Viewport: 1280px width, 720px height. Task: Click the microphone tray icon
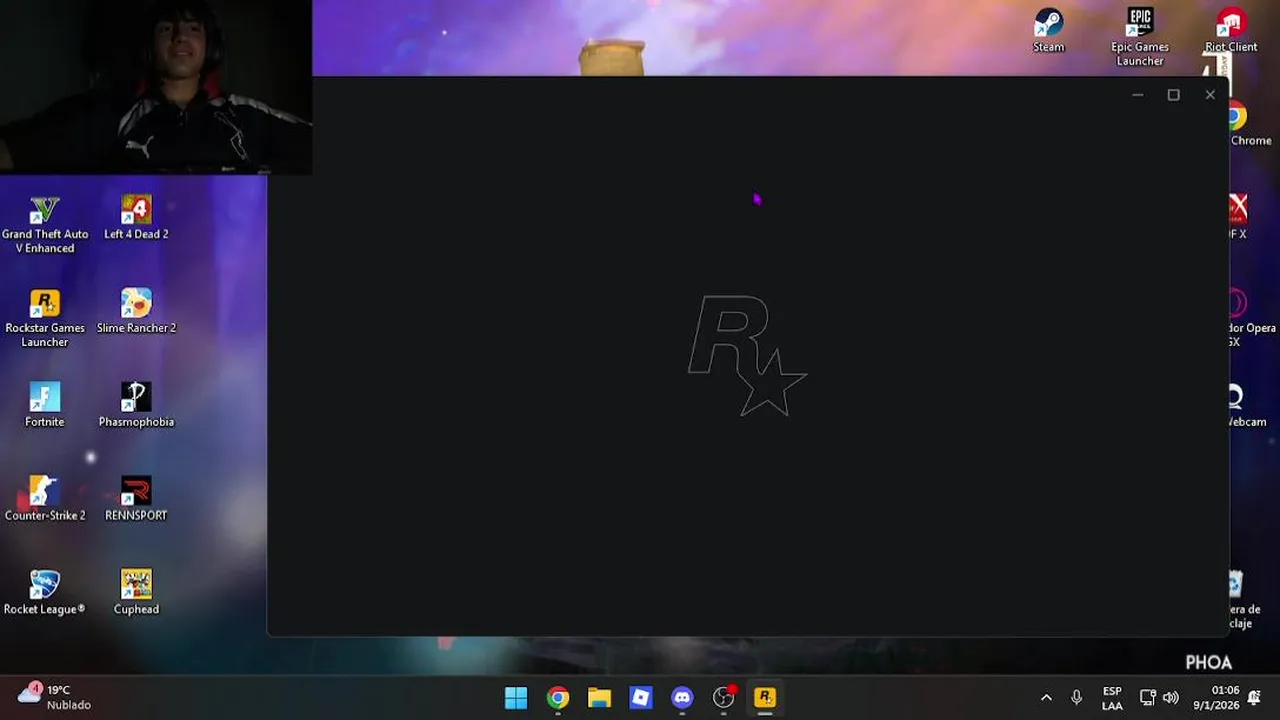[x=1076, y=698]
